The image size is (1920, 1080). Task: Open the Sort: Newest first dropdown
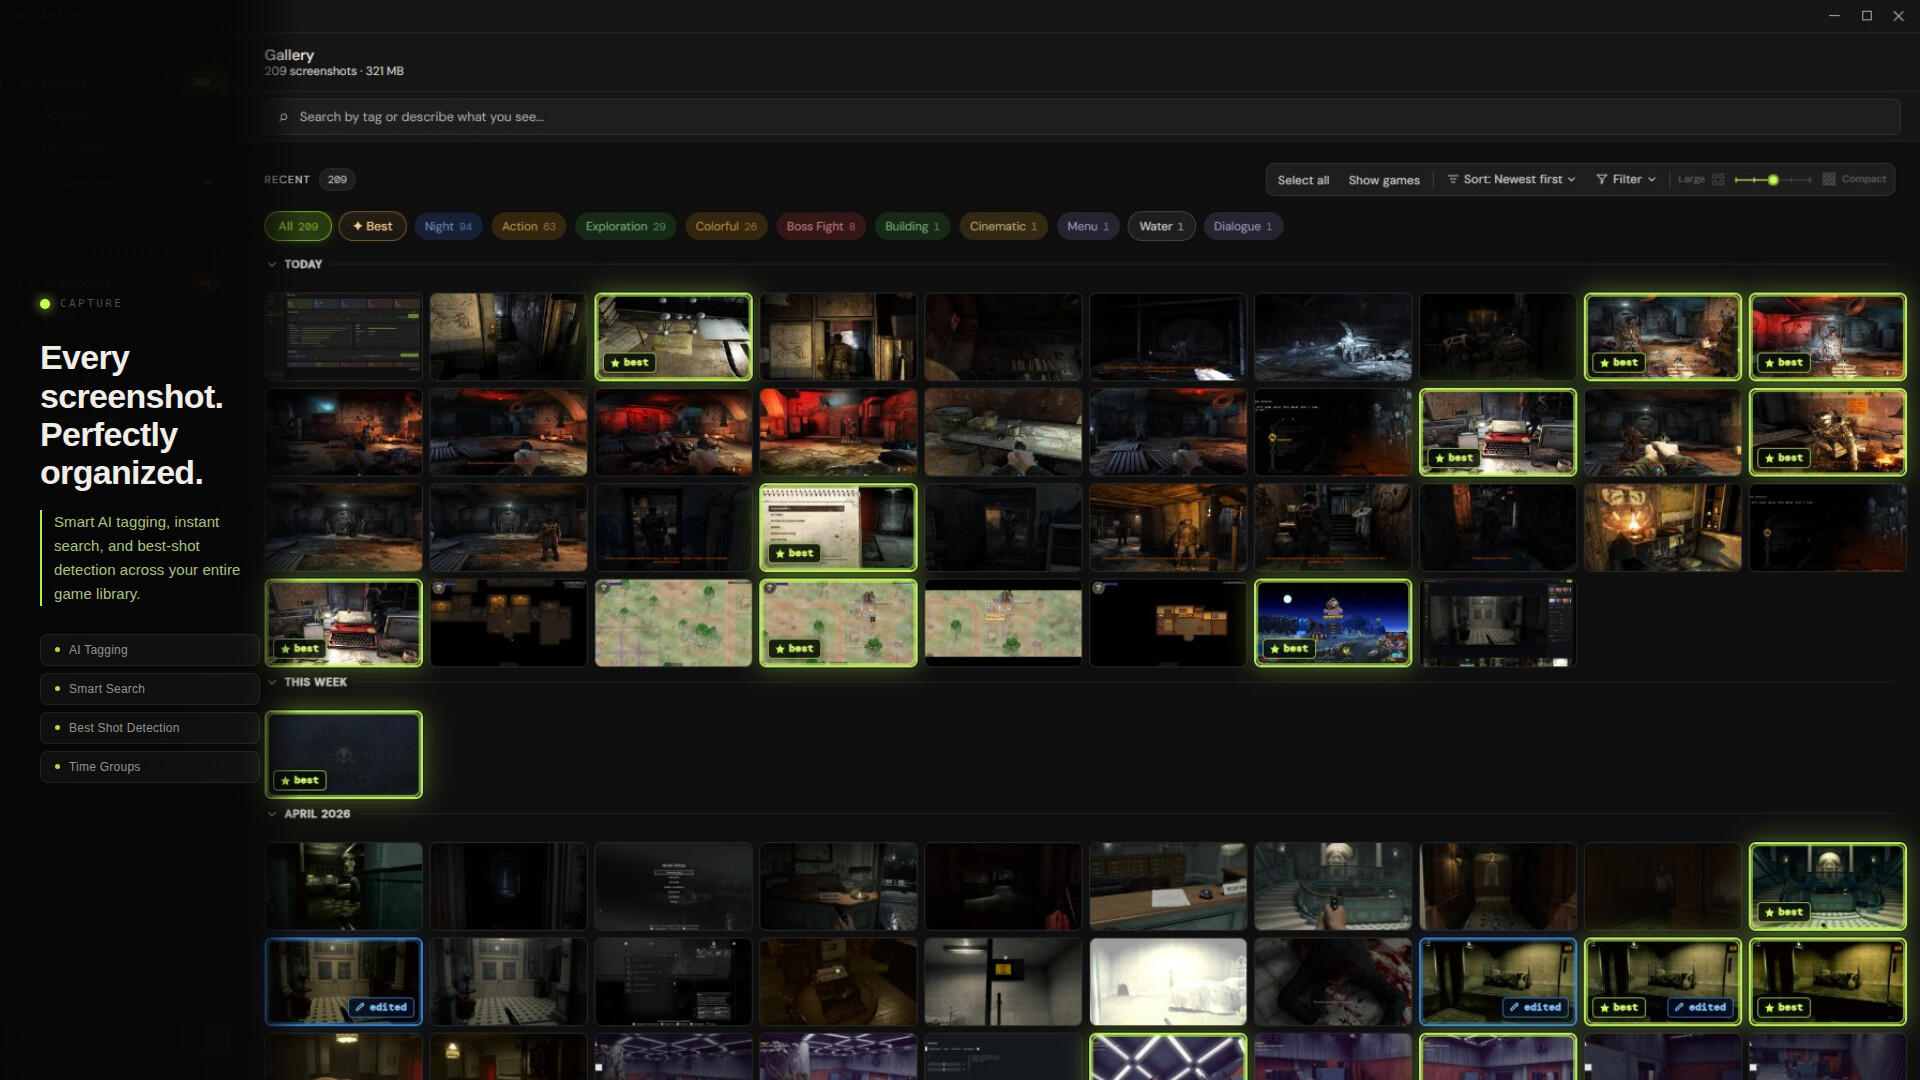click(1518, 179)
